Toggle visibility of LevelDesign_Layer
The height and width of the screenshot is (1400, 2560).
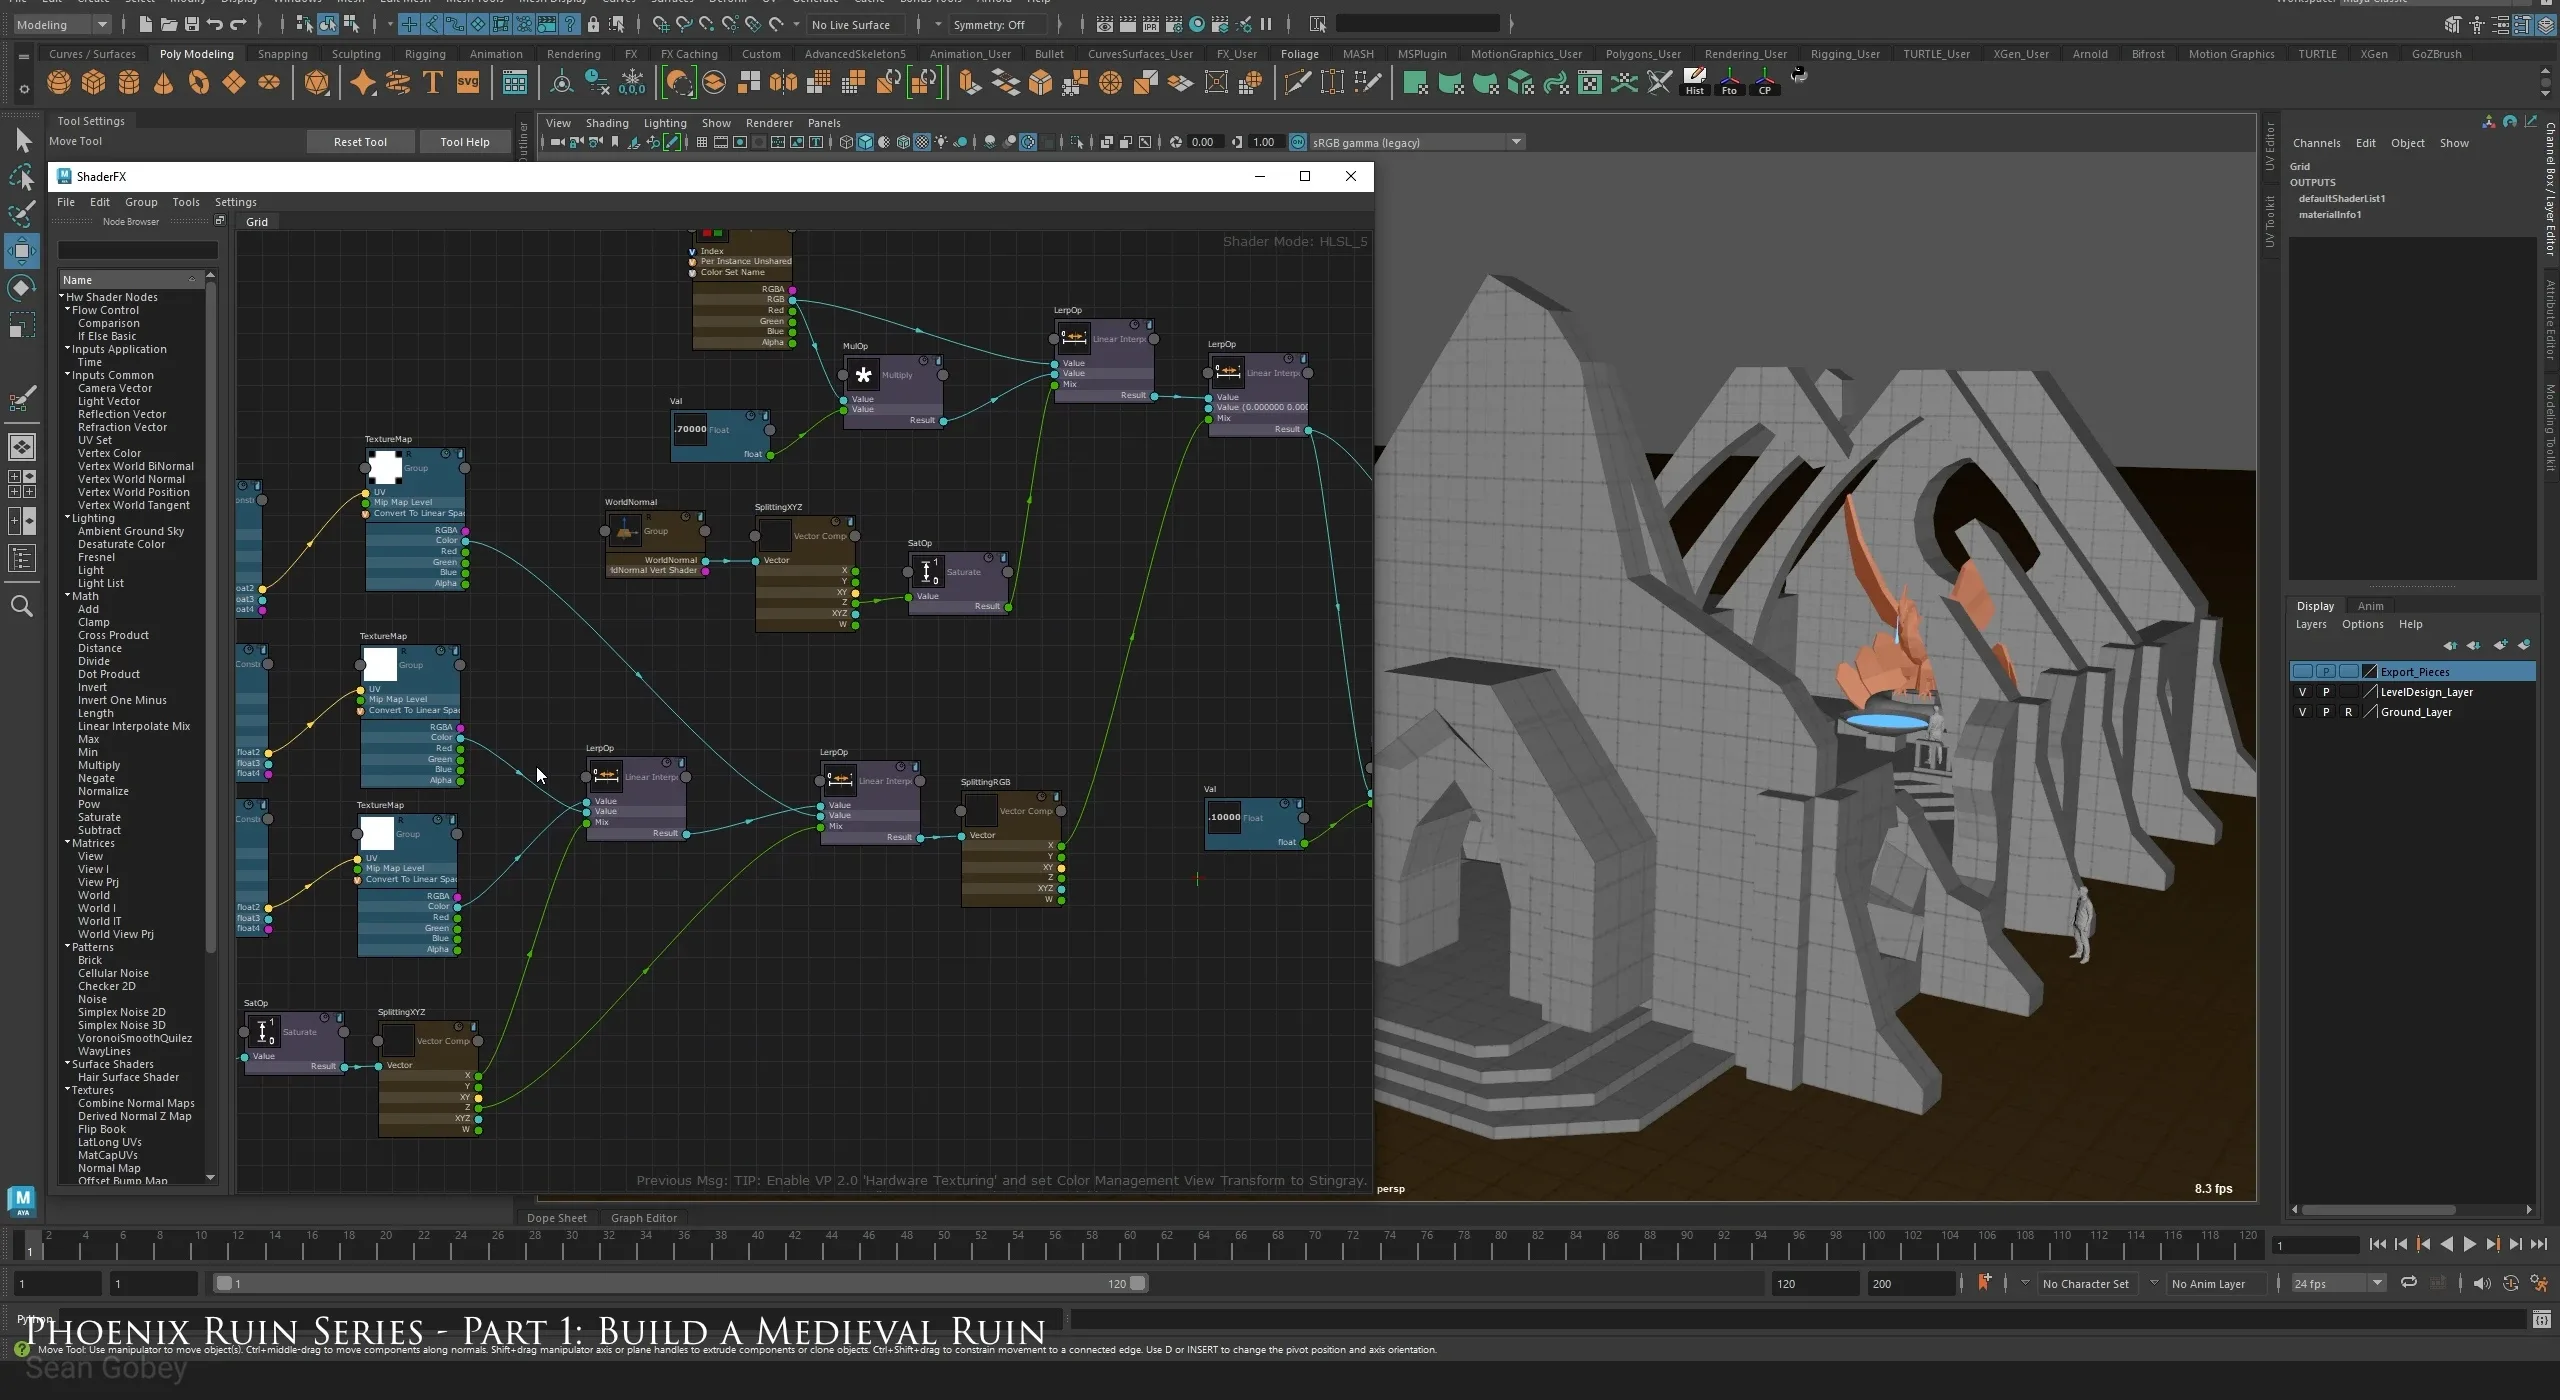[x=2303, y=692]
